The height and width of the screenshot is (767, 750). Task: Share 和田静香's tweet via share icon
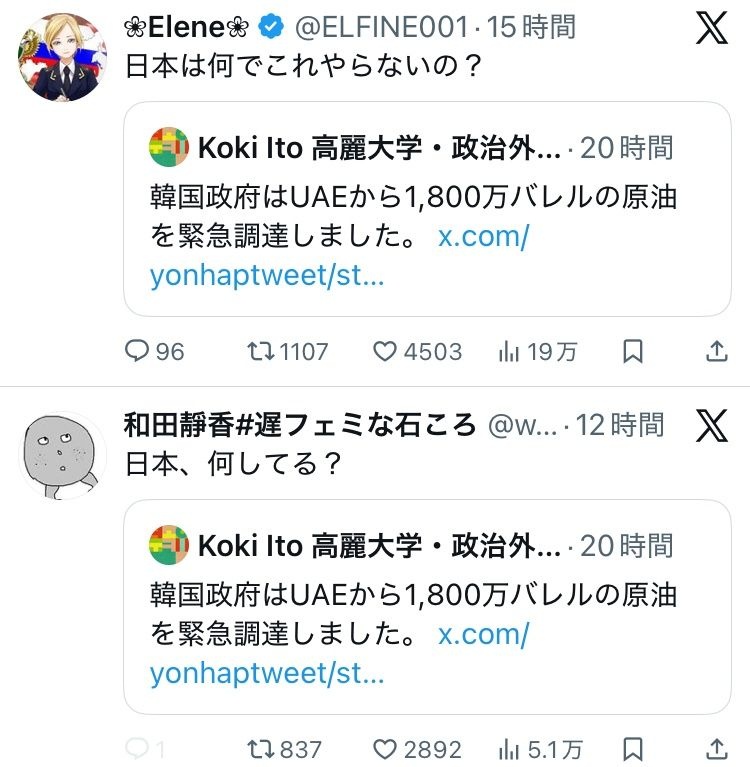(x=716, y=748)
